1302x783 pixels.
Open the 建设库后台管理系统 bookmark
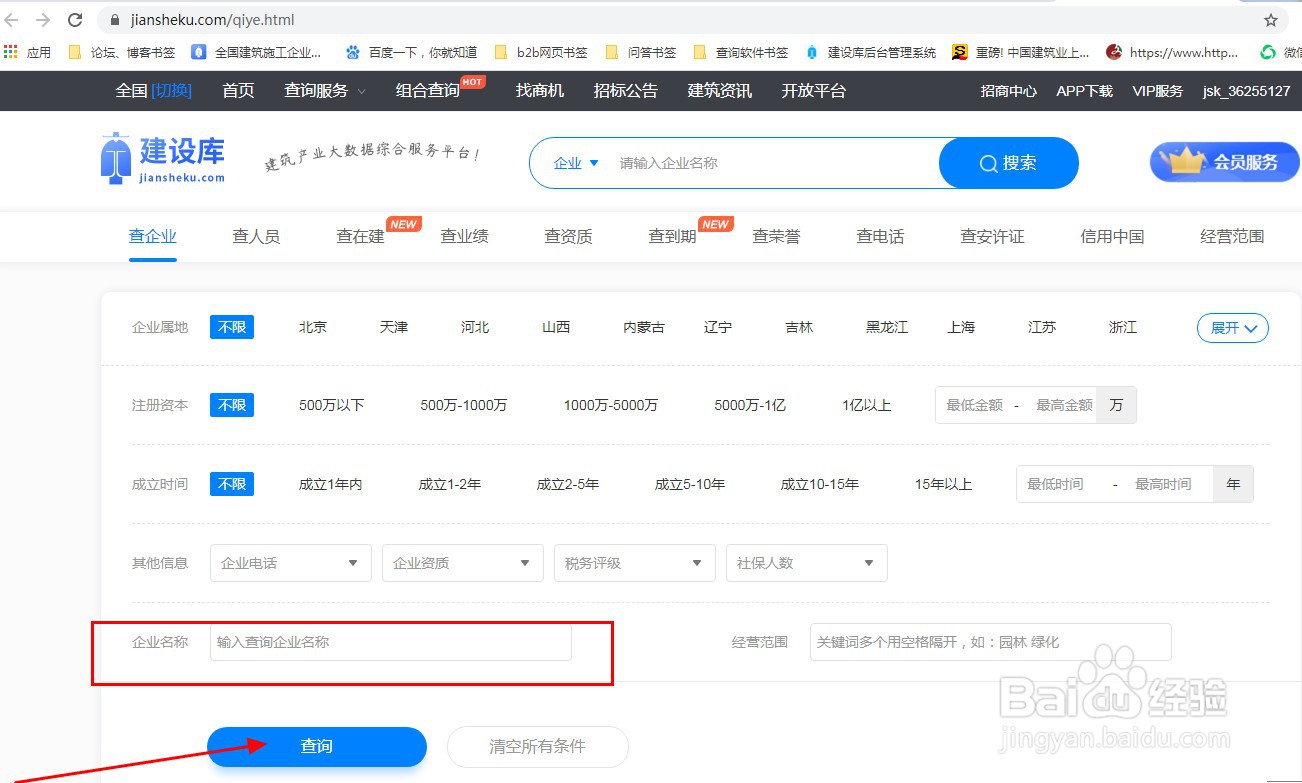coord(871,52)
